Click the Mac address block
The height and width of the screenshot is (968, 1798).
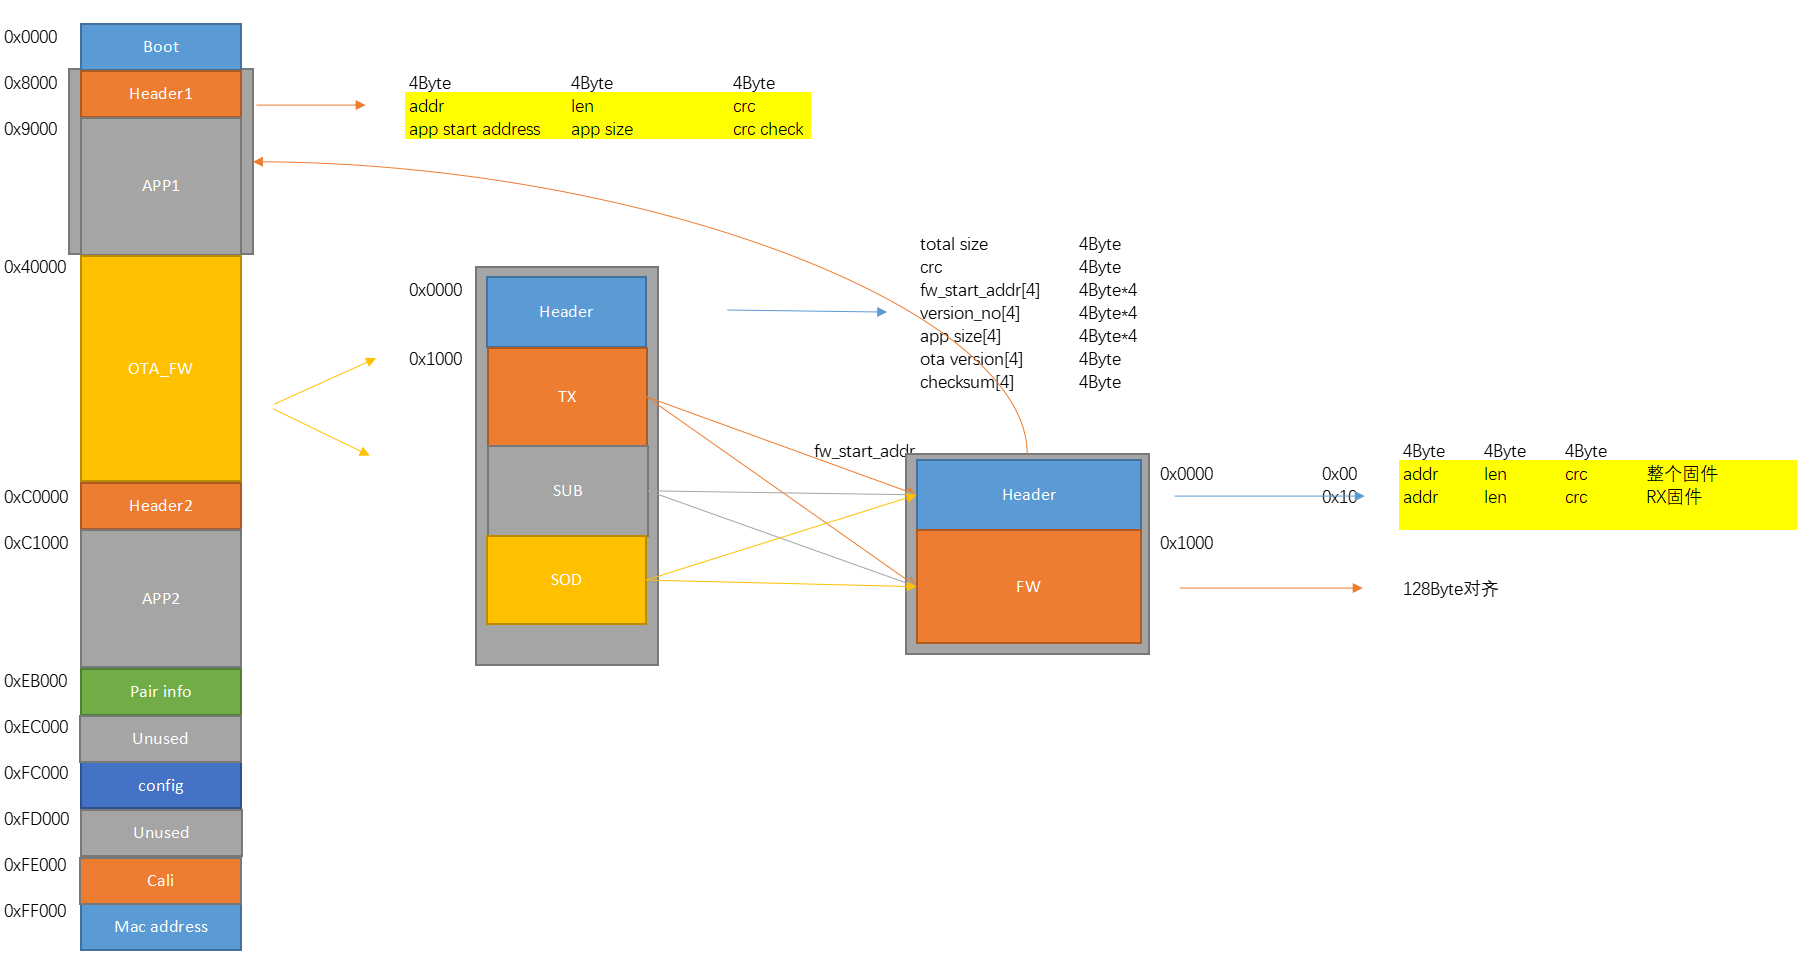pos(160,926)
